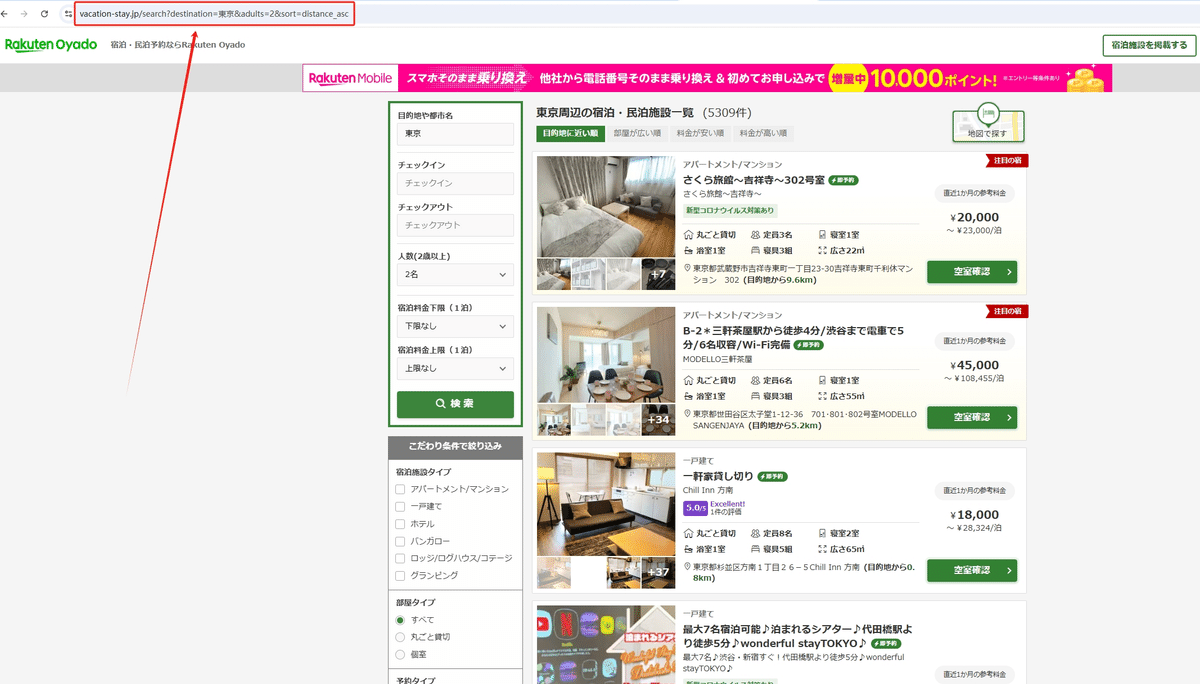Click the 注目の宿 ribbon on the さくら旅館 card
1200x684 pixels.
click(x=1007, y=160)
